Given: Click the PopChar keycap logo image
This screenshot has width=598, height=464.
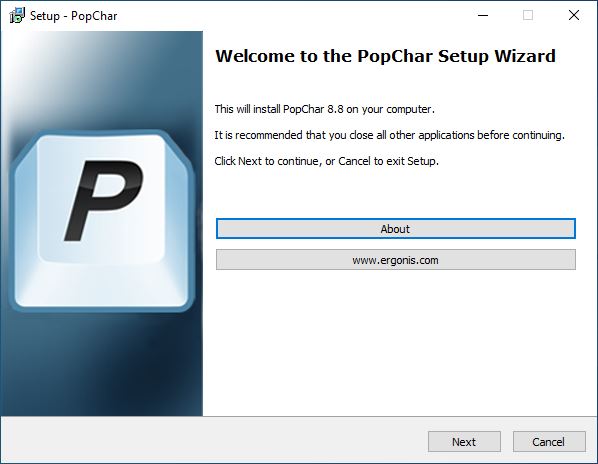Looking at the screenshot, I should coord(102,221).
